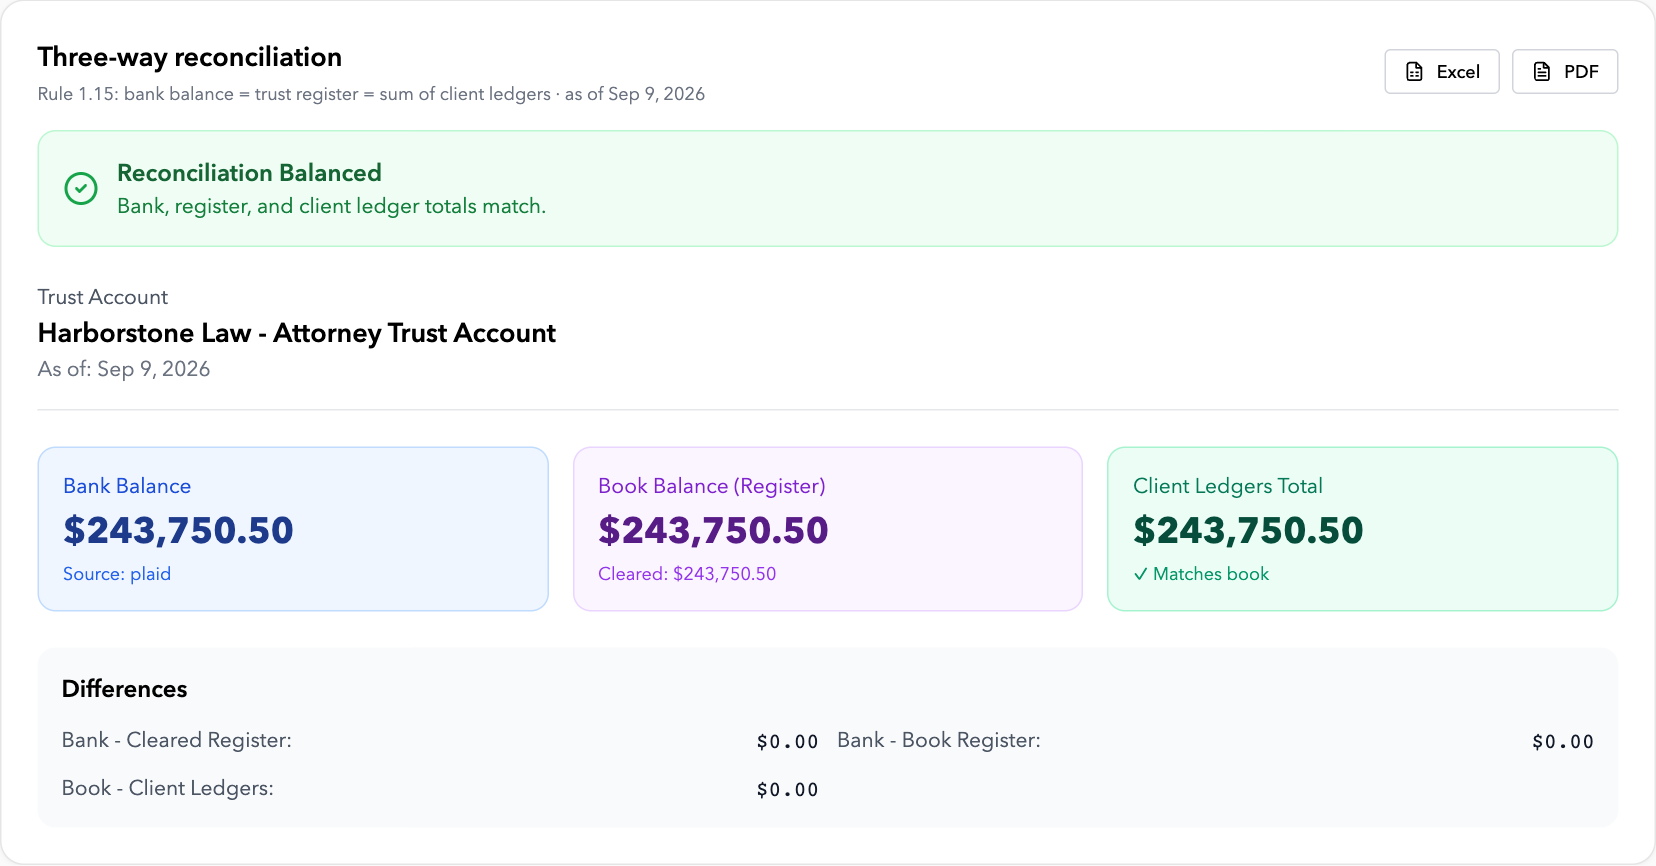Click 'Bank - Book Register:' label

click(939, 740)
